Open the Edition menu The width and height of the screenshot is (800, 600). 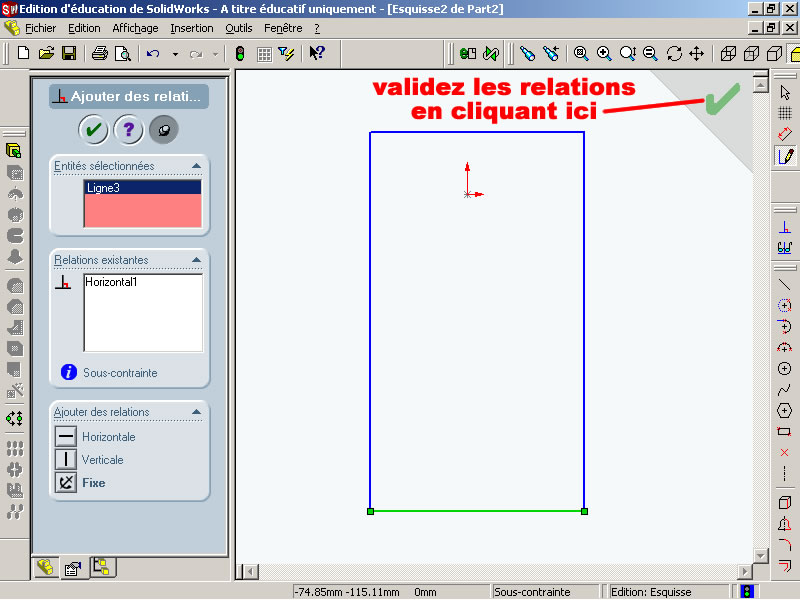84,28
